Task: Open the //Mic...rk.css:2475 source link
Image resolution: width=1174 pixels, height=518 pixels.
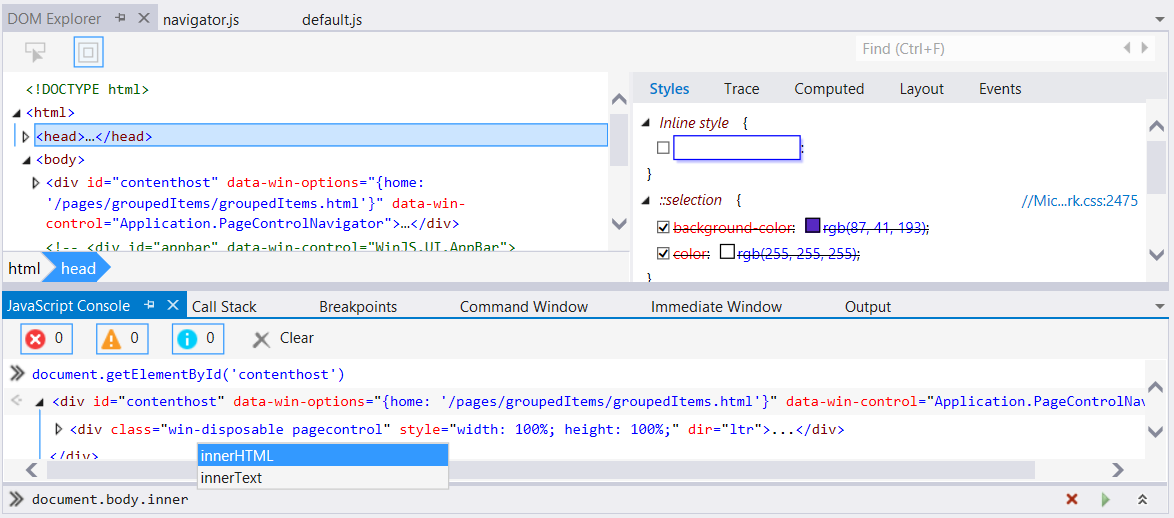Action: (x=1079, y=201)
